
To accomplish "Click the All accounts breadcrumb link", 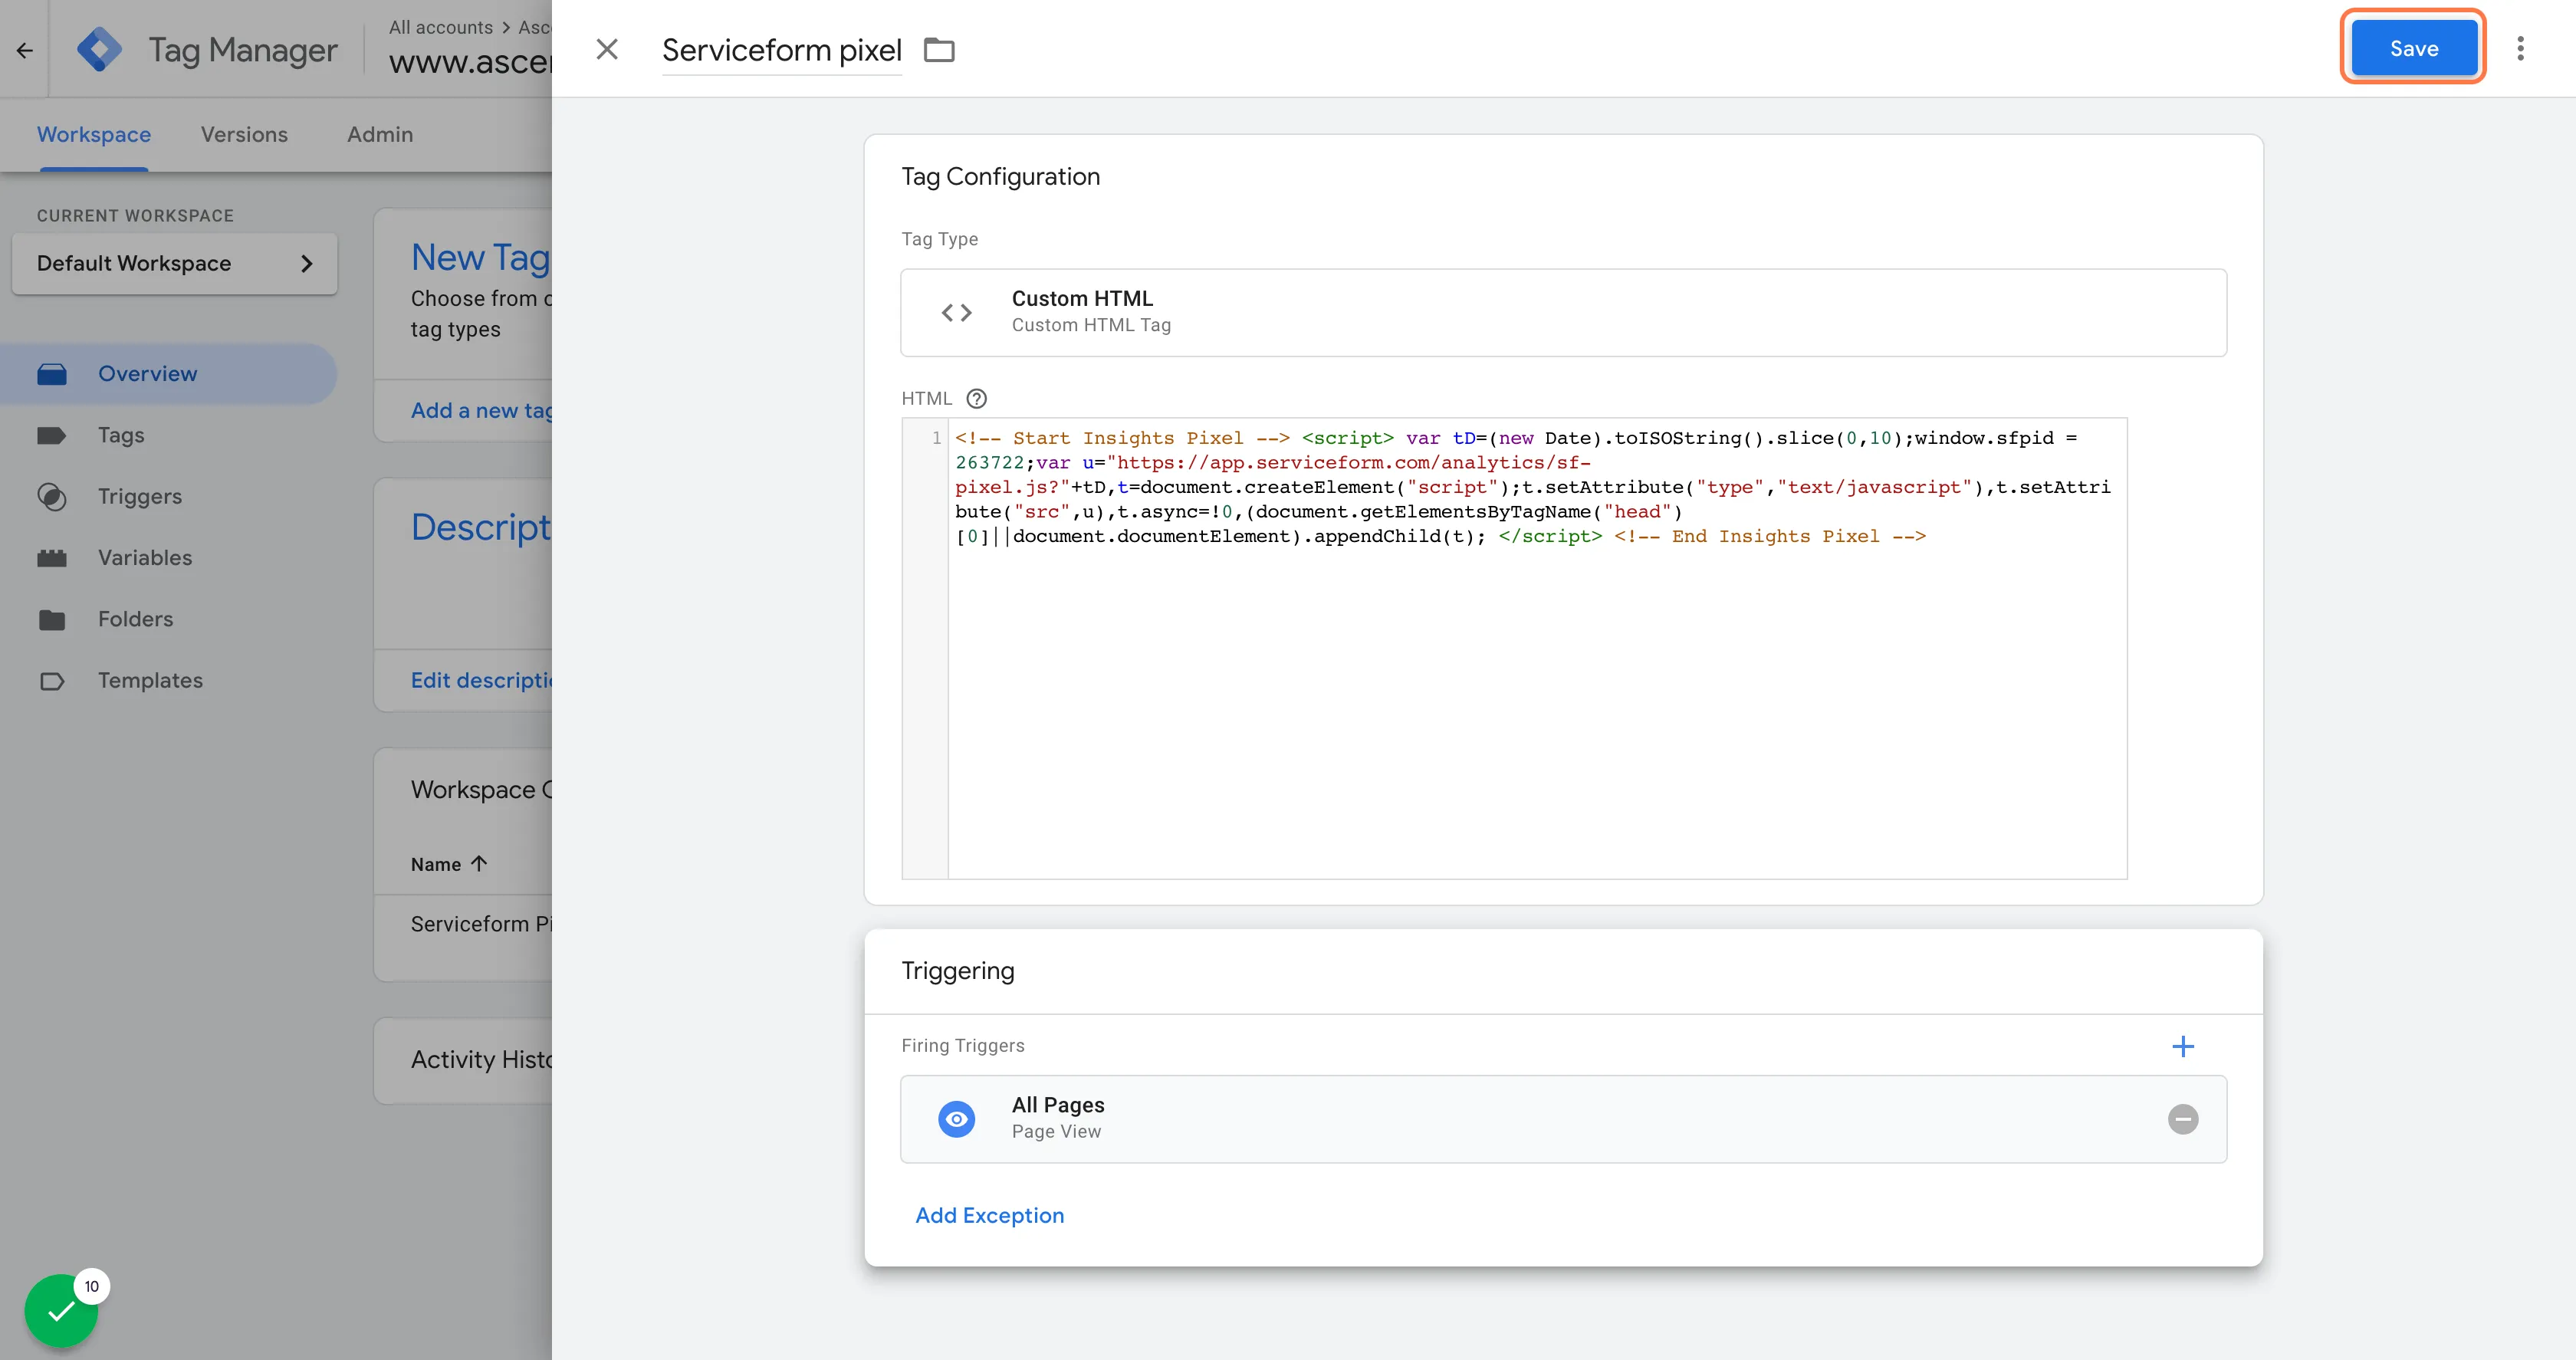I will coord(440,27).
